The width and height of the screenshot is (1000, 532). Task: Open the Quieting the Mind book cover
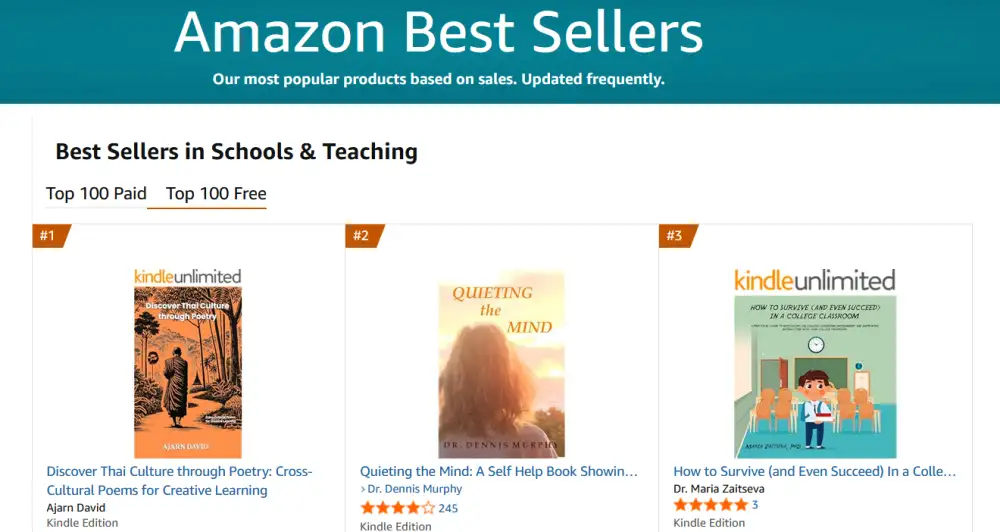(x=501, y=364)
